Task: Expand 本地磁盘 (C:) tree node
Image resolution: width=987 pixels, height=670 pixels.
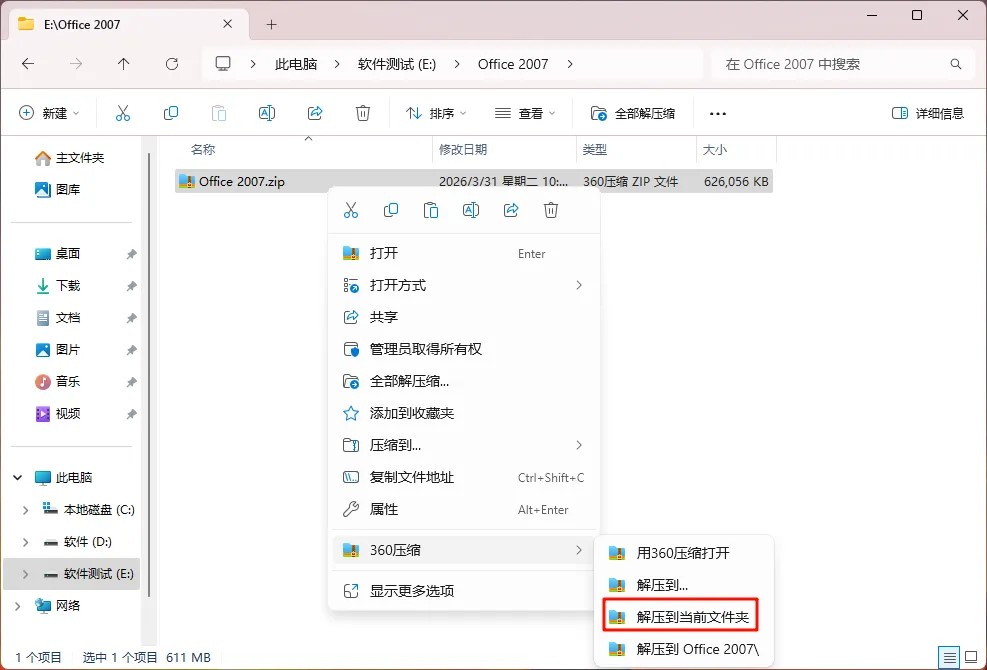Action: tap(25, 510)
